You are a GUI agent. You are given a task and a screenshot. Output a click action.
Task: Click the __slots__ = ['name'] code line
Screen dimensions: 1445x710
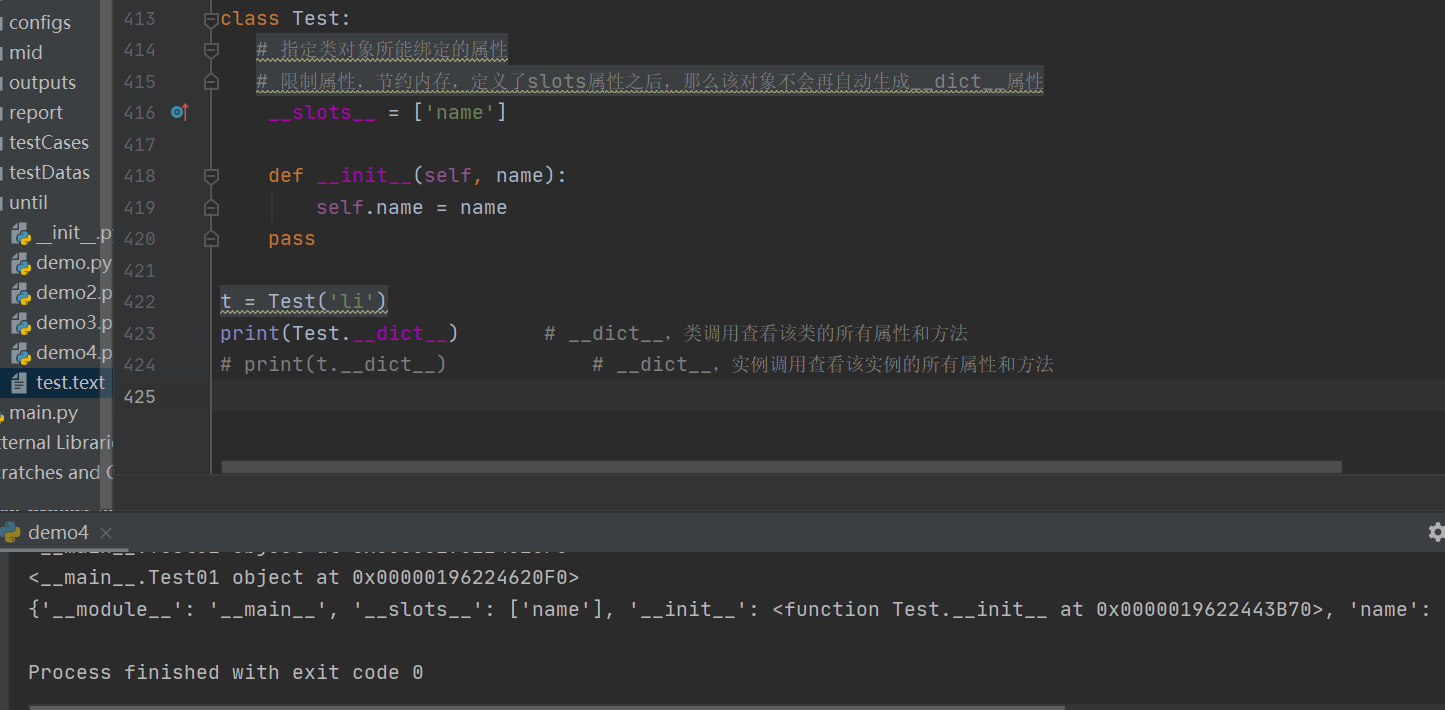coord(387,113)
